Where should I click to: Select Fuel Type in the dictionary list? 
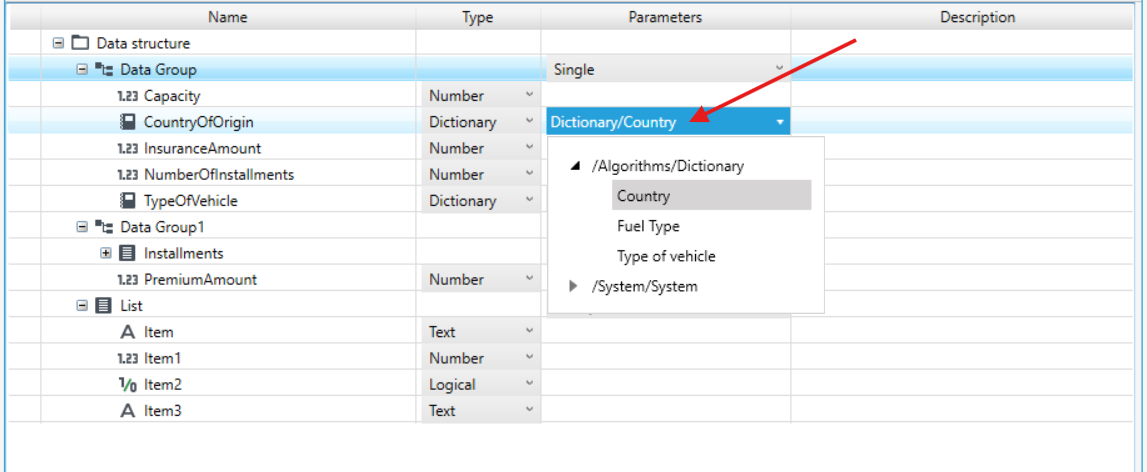[x=648, y=226]
